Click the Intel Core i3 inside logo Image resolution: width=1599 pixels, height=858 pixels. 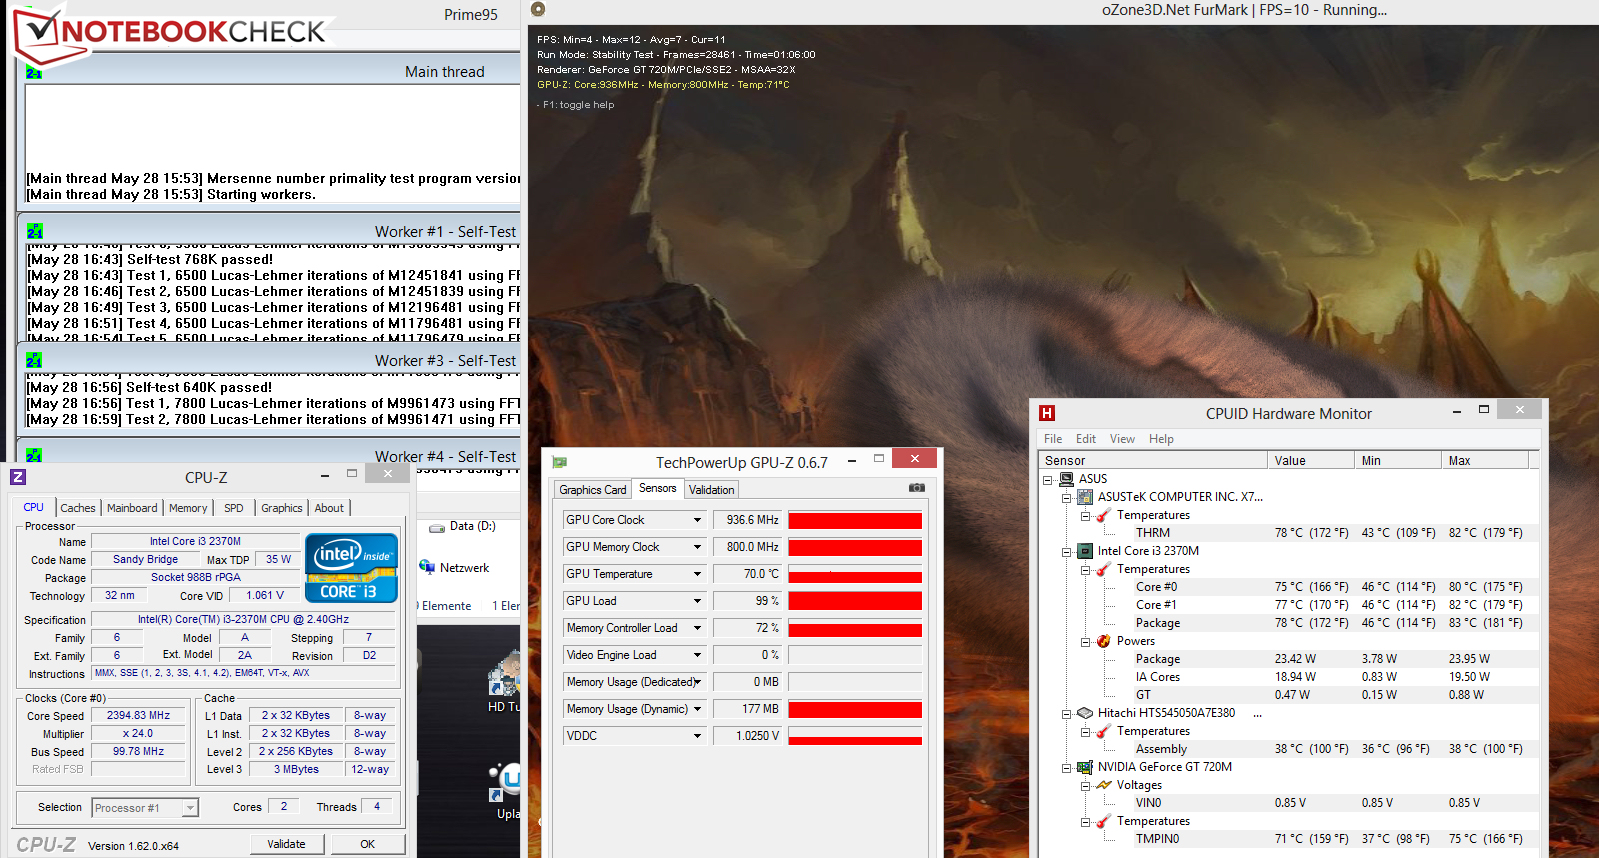(x=352, y=568)
